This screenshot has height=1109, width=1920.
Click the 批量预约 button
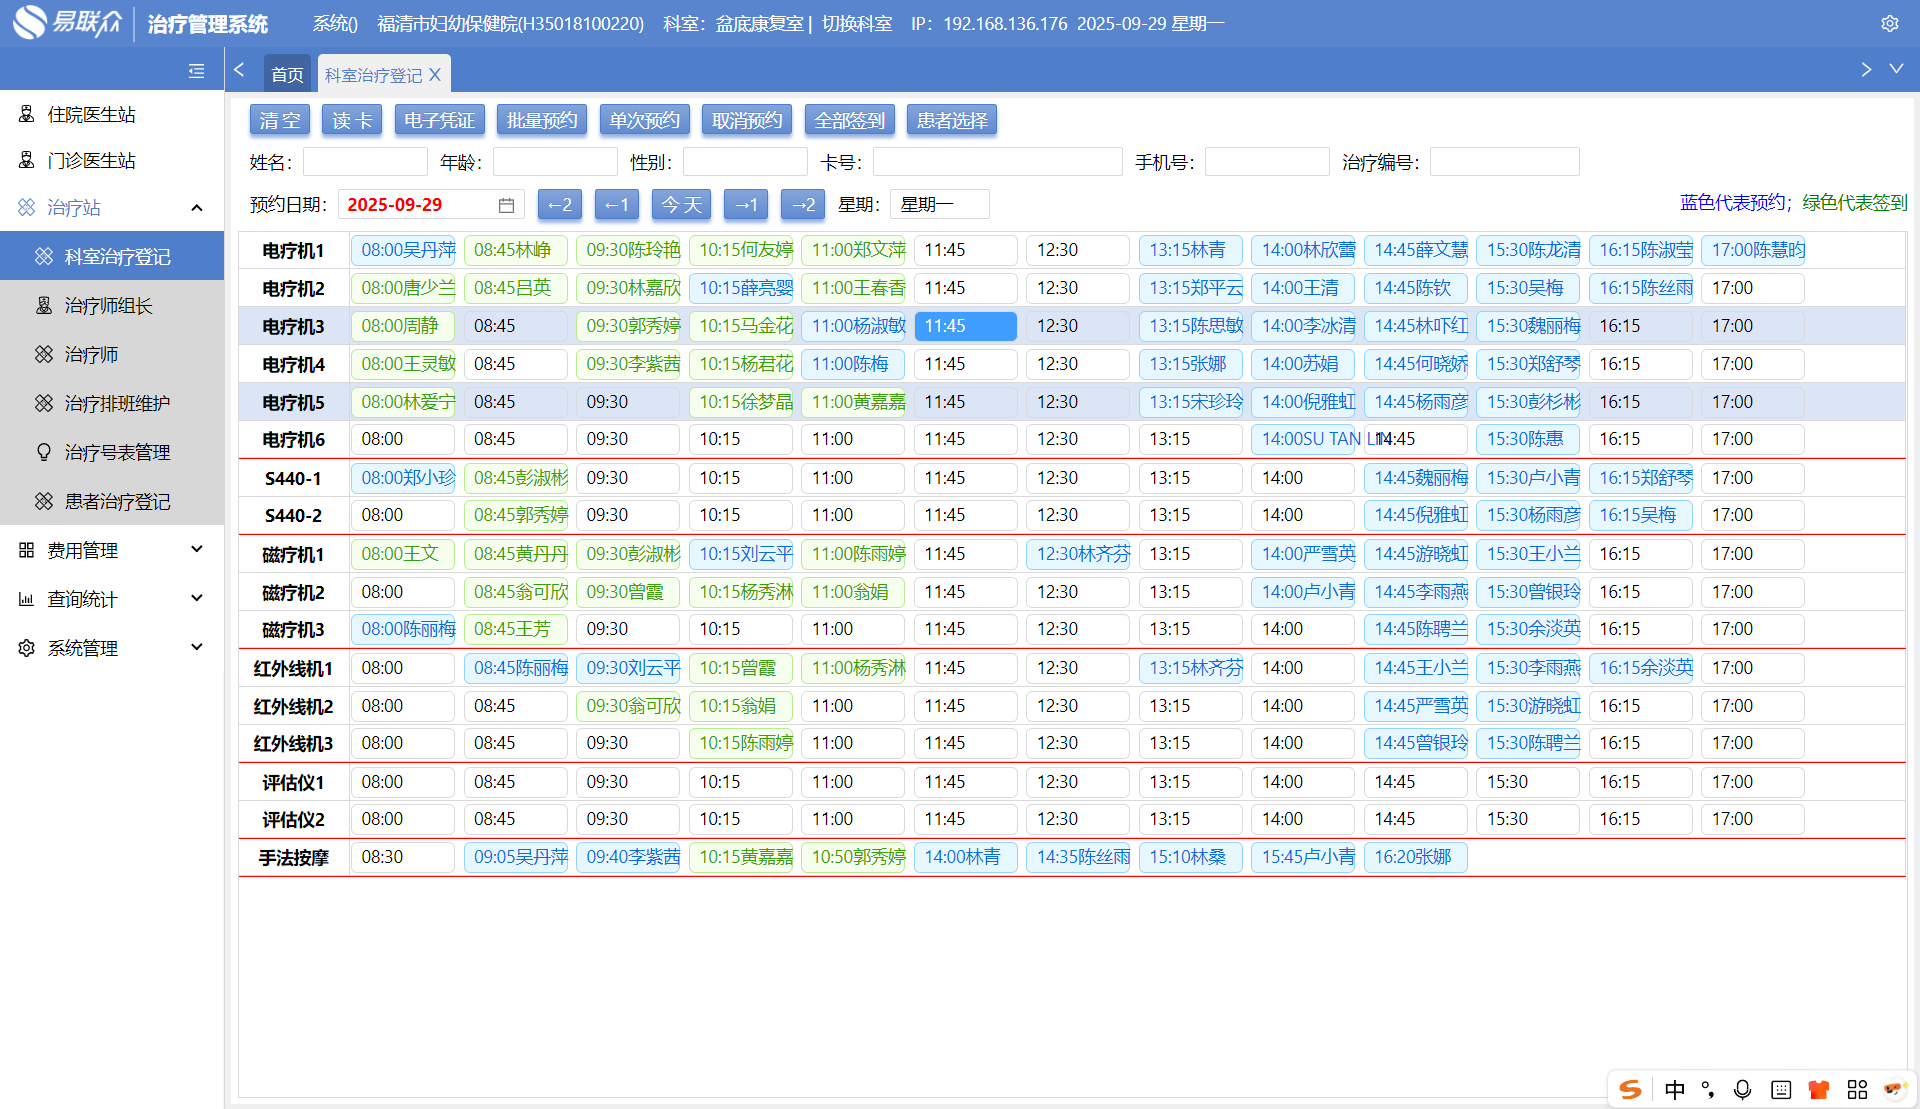click(x=542, y=121)
